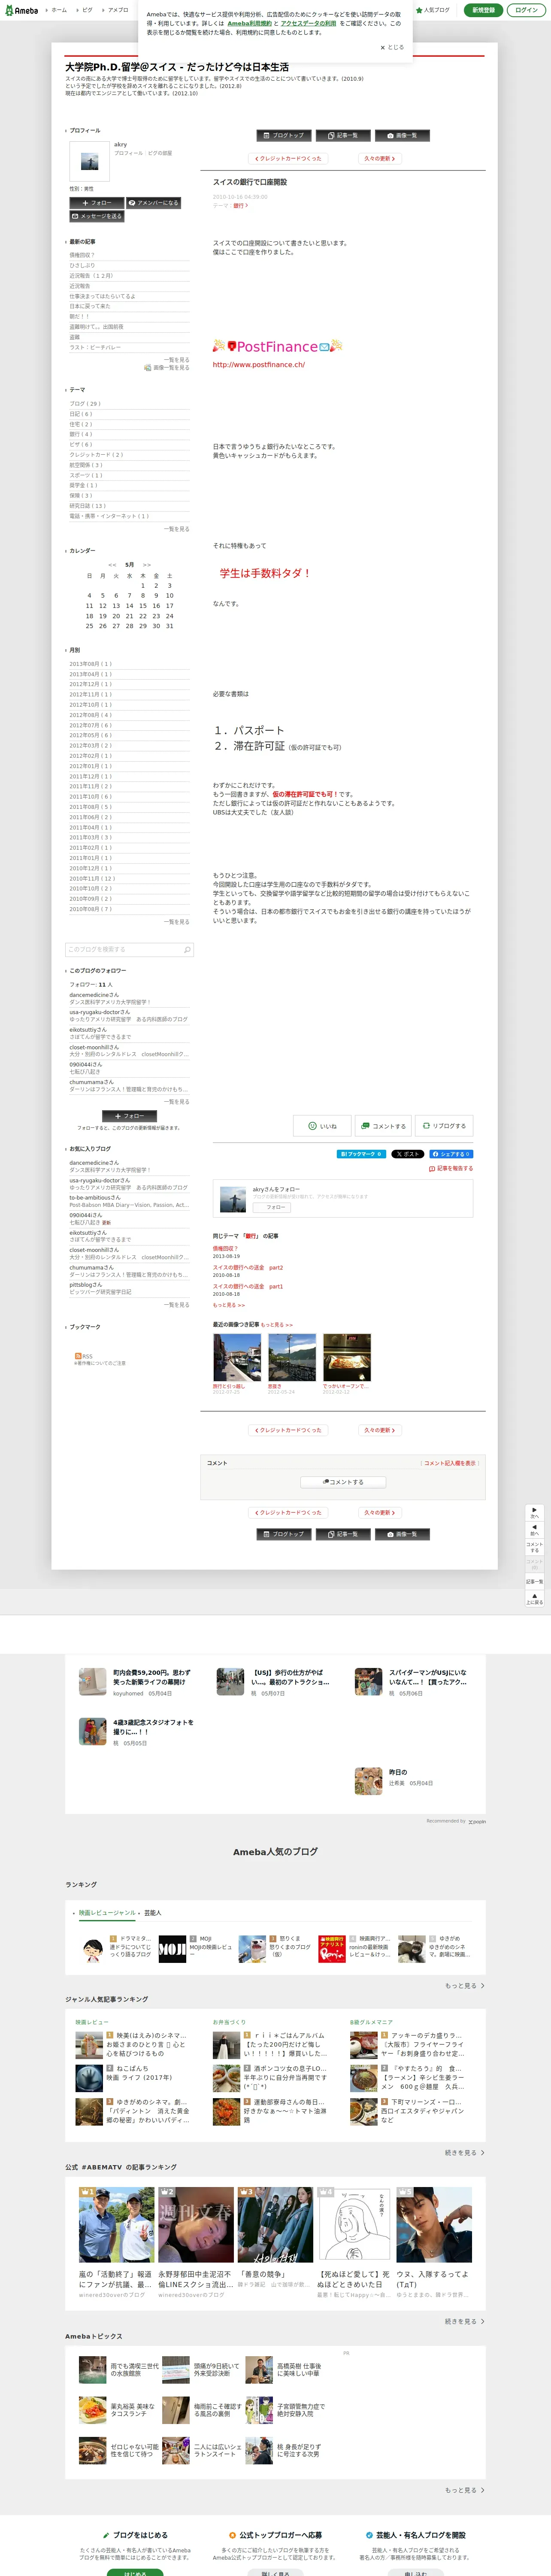The height and width of the screenshot is (2576, 551).
Task: Close the cookie notice with とじる
Action: coord(392,47)
